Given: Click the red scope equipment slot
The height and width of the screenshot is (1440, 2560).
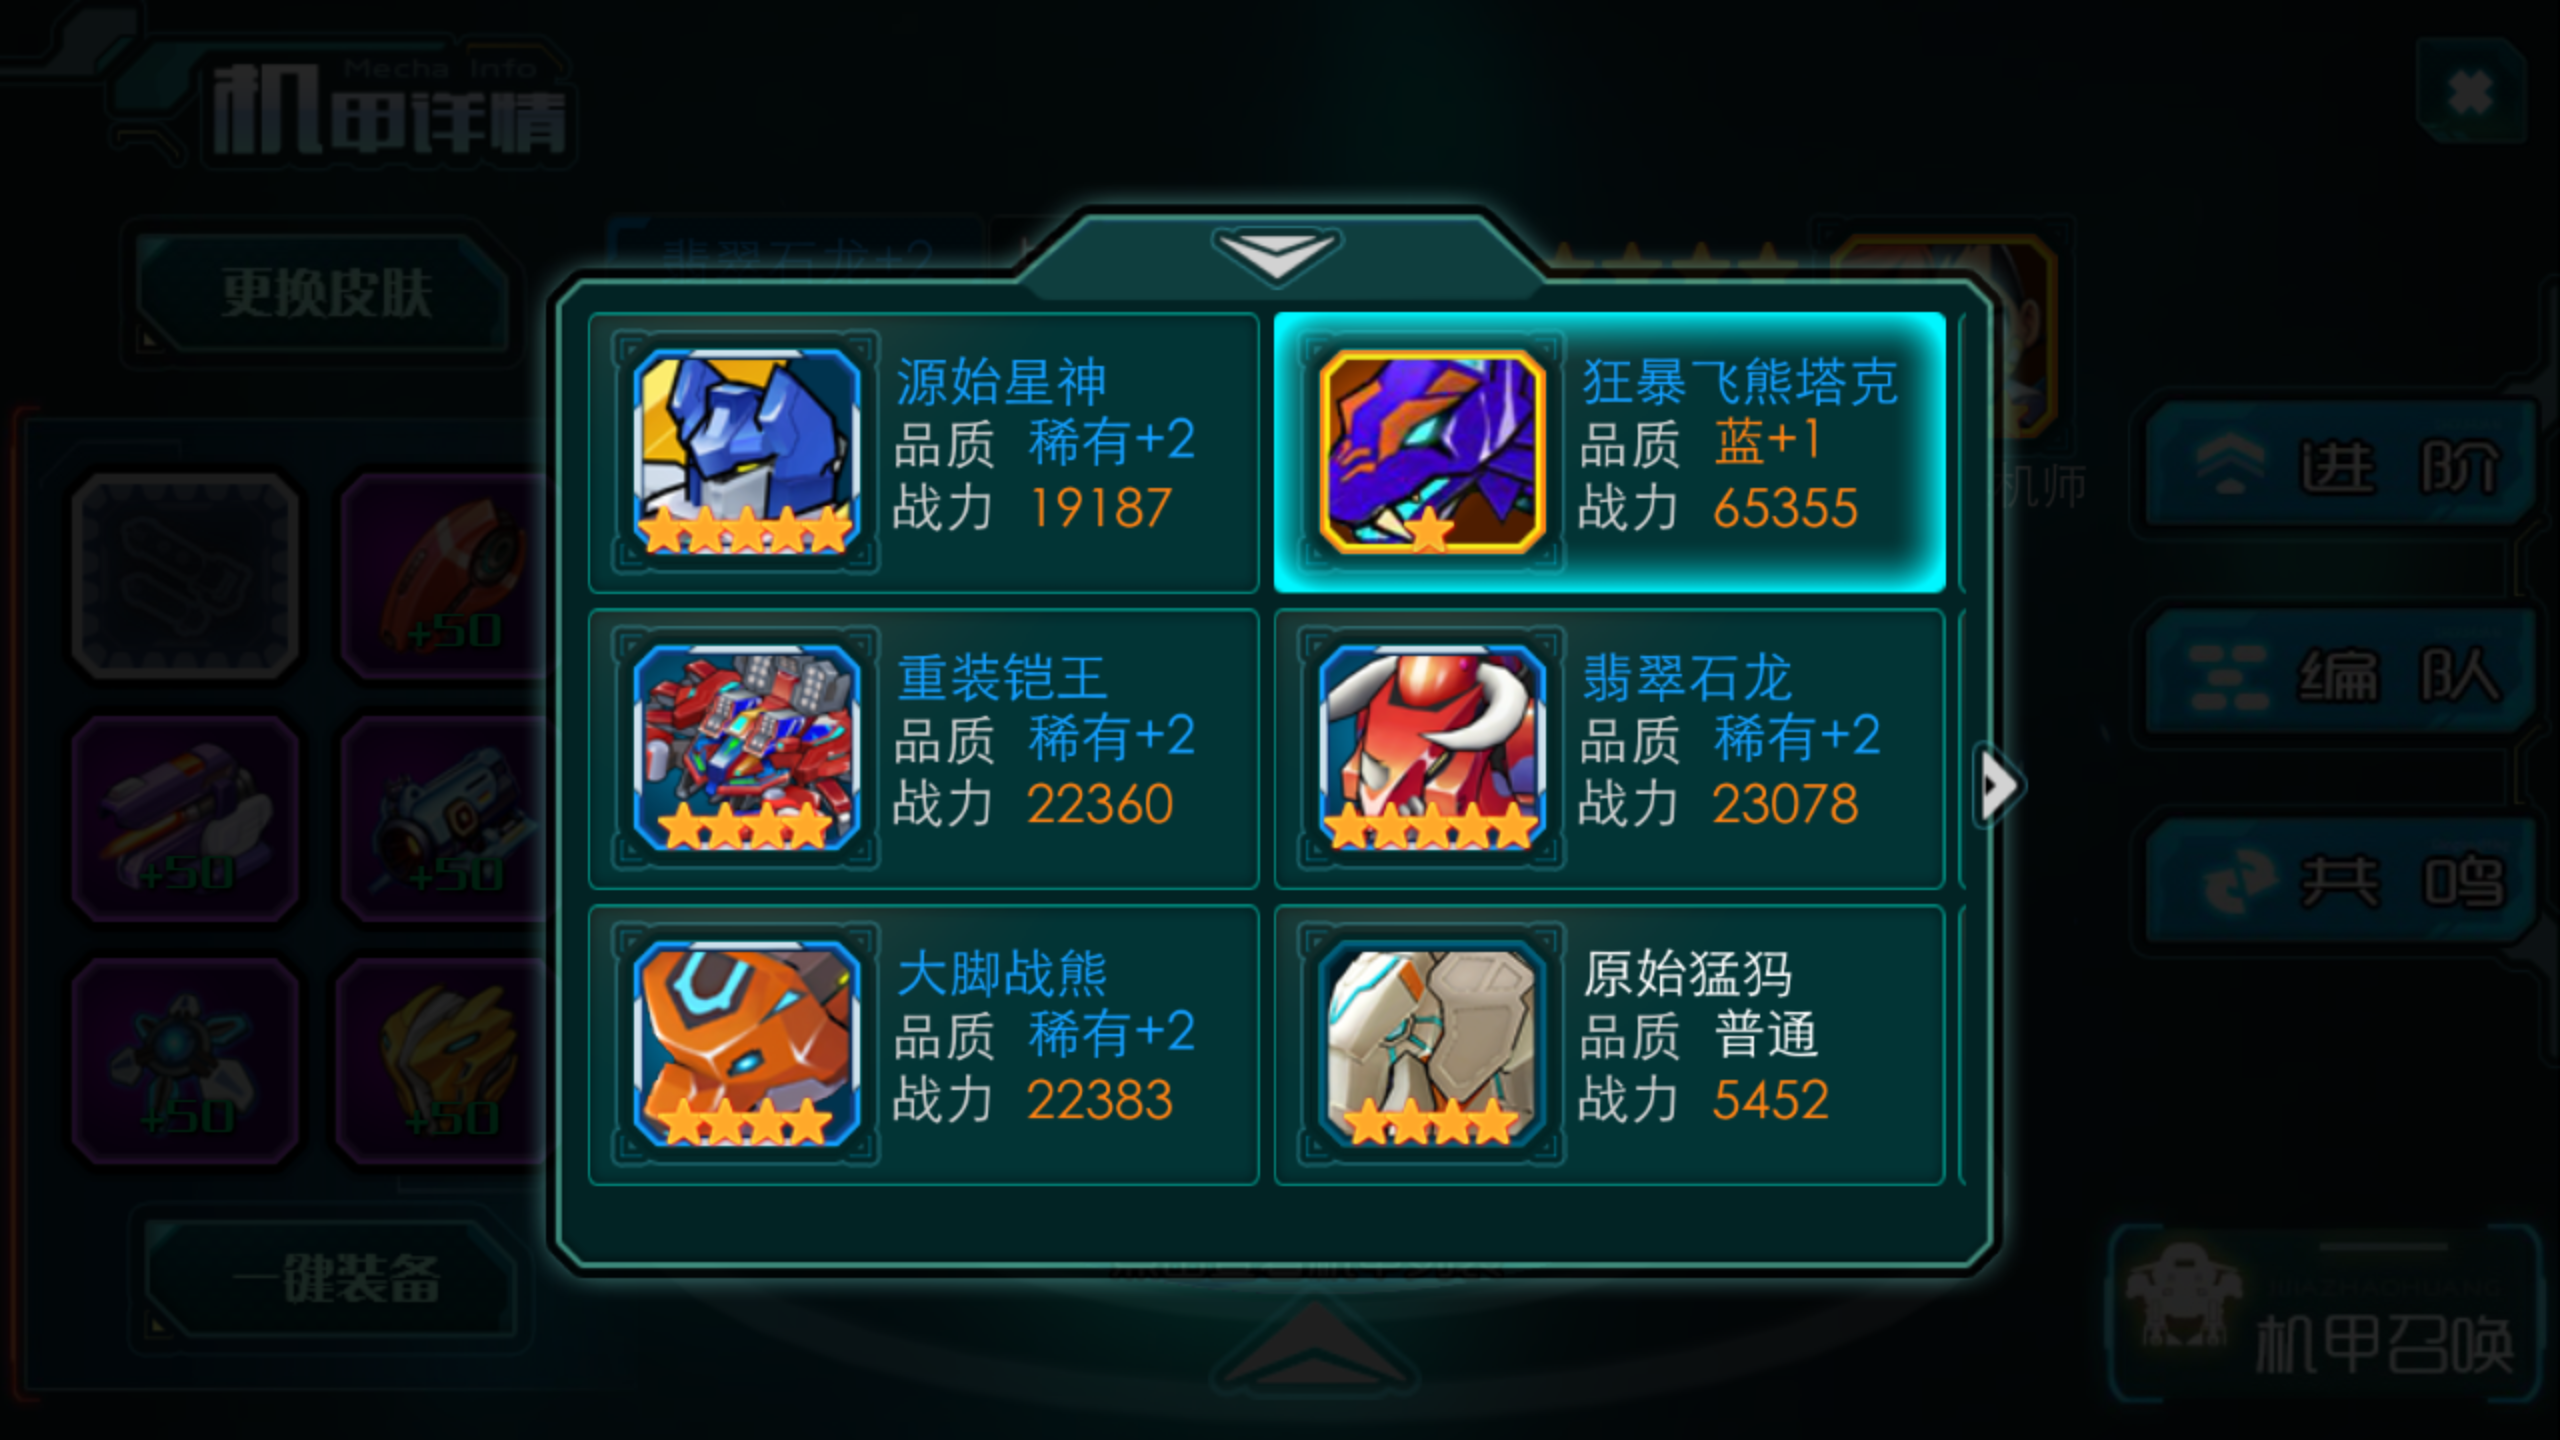Looking at the screenshot, I should click(445, 577).
